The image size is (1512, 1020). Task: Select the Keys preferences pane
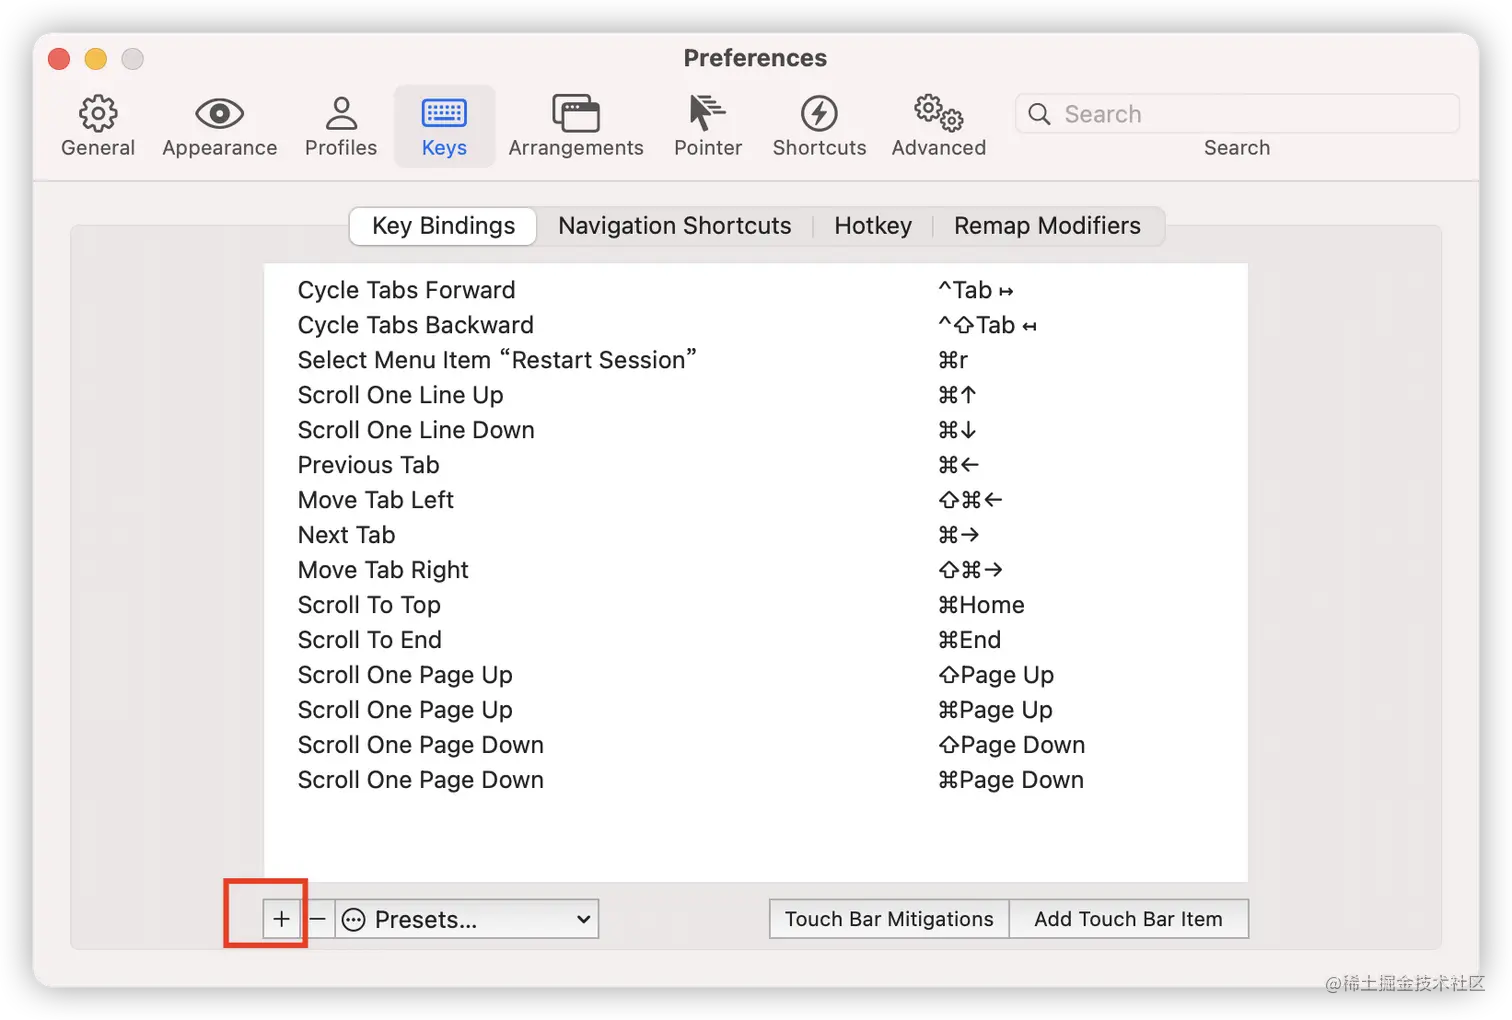[444, 126]
